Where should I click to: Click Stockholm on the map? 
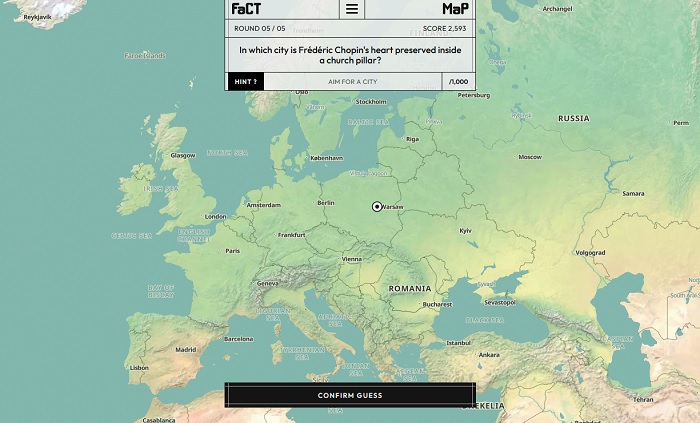[371, 102]
